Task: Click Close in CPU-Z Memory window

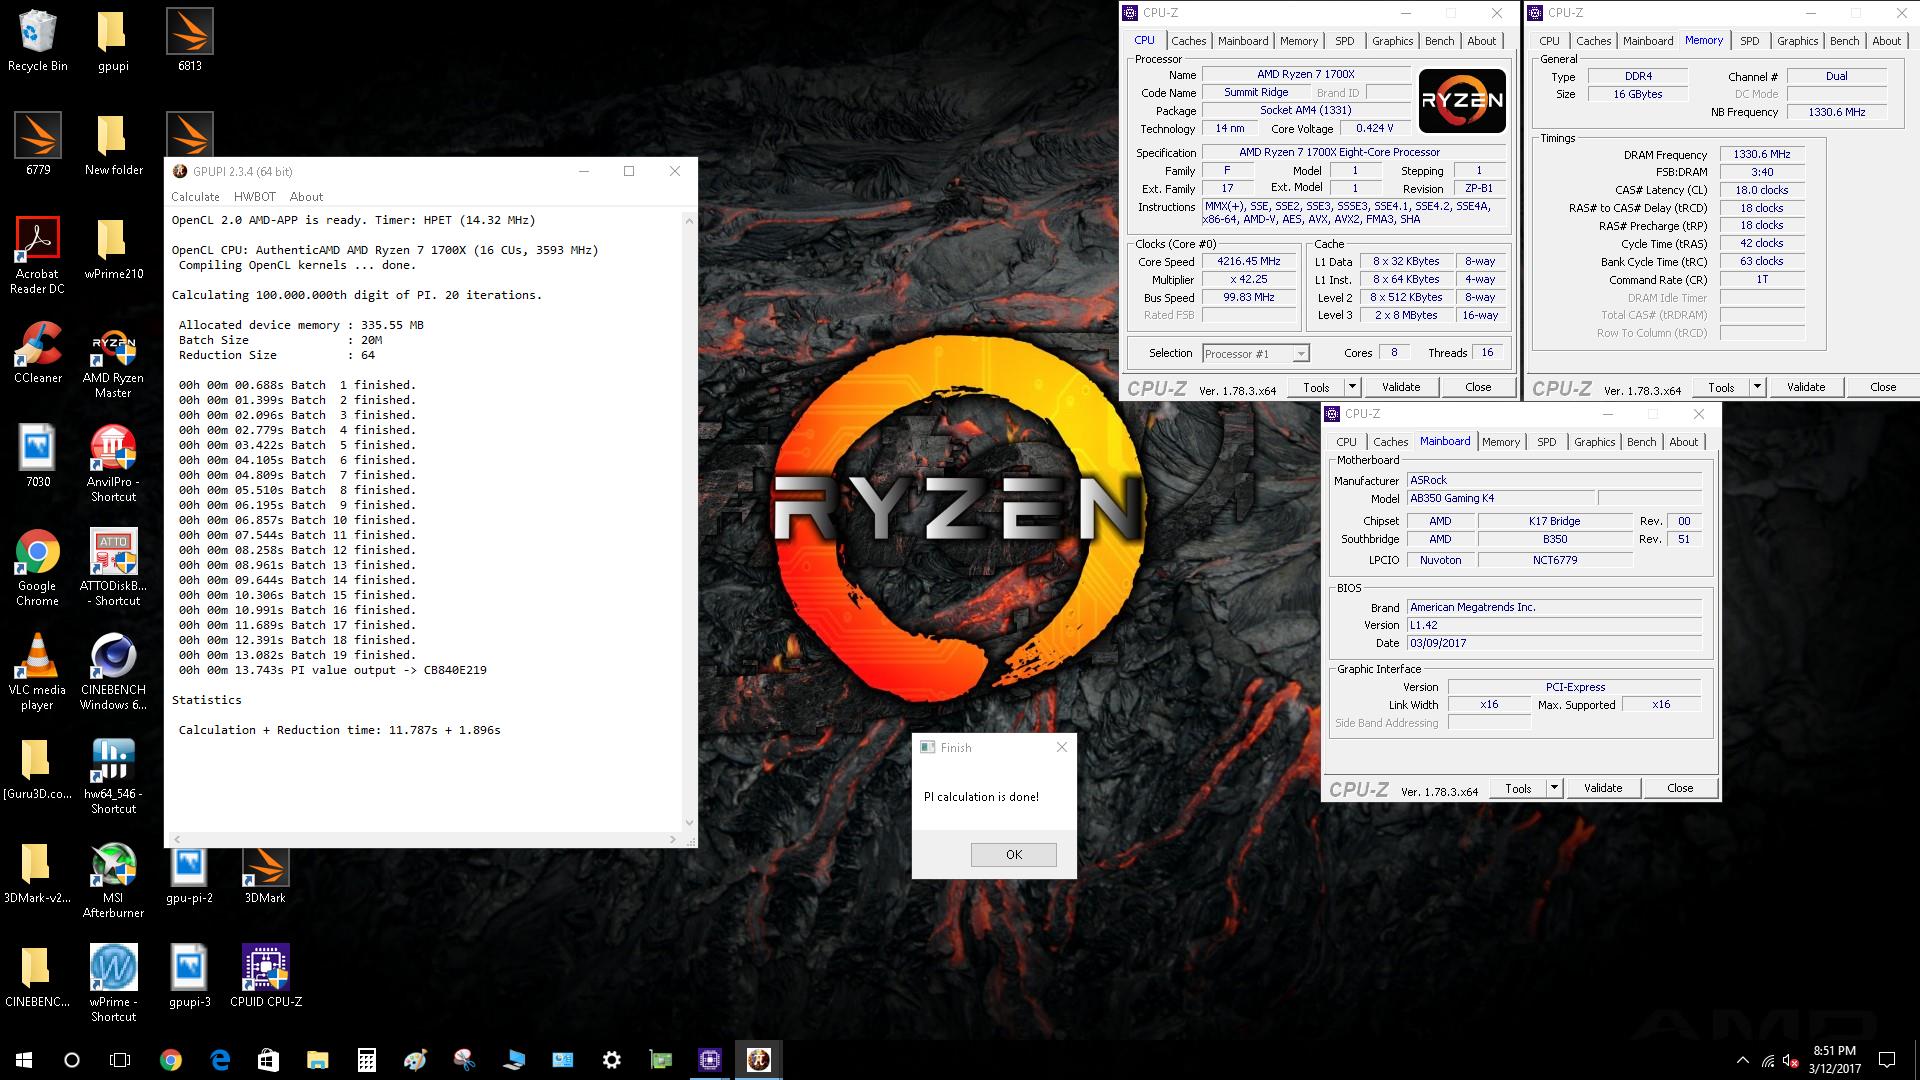Action: pyautogui.click(x=1882, y=387)
